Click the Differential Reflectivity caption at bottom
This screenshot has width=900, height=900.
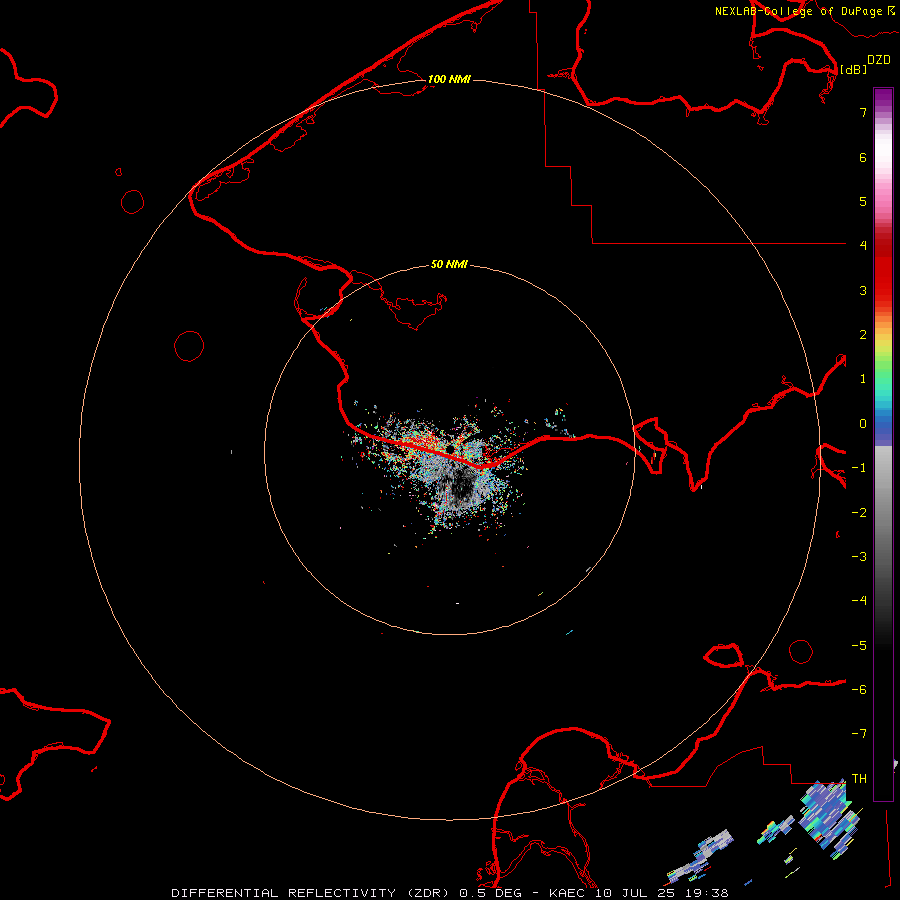coord(449,893)
